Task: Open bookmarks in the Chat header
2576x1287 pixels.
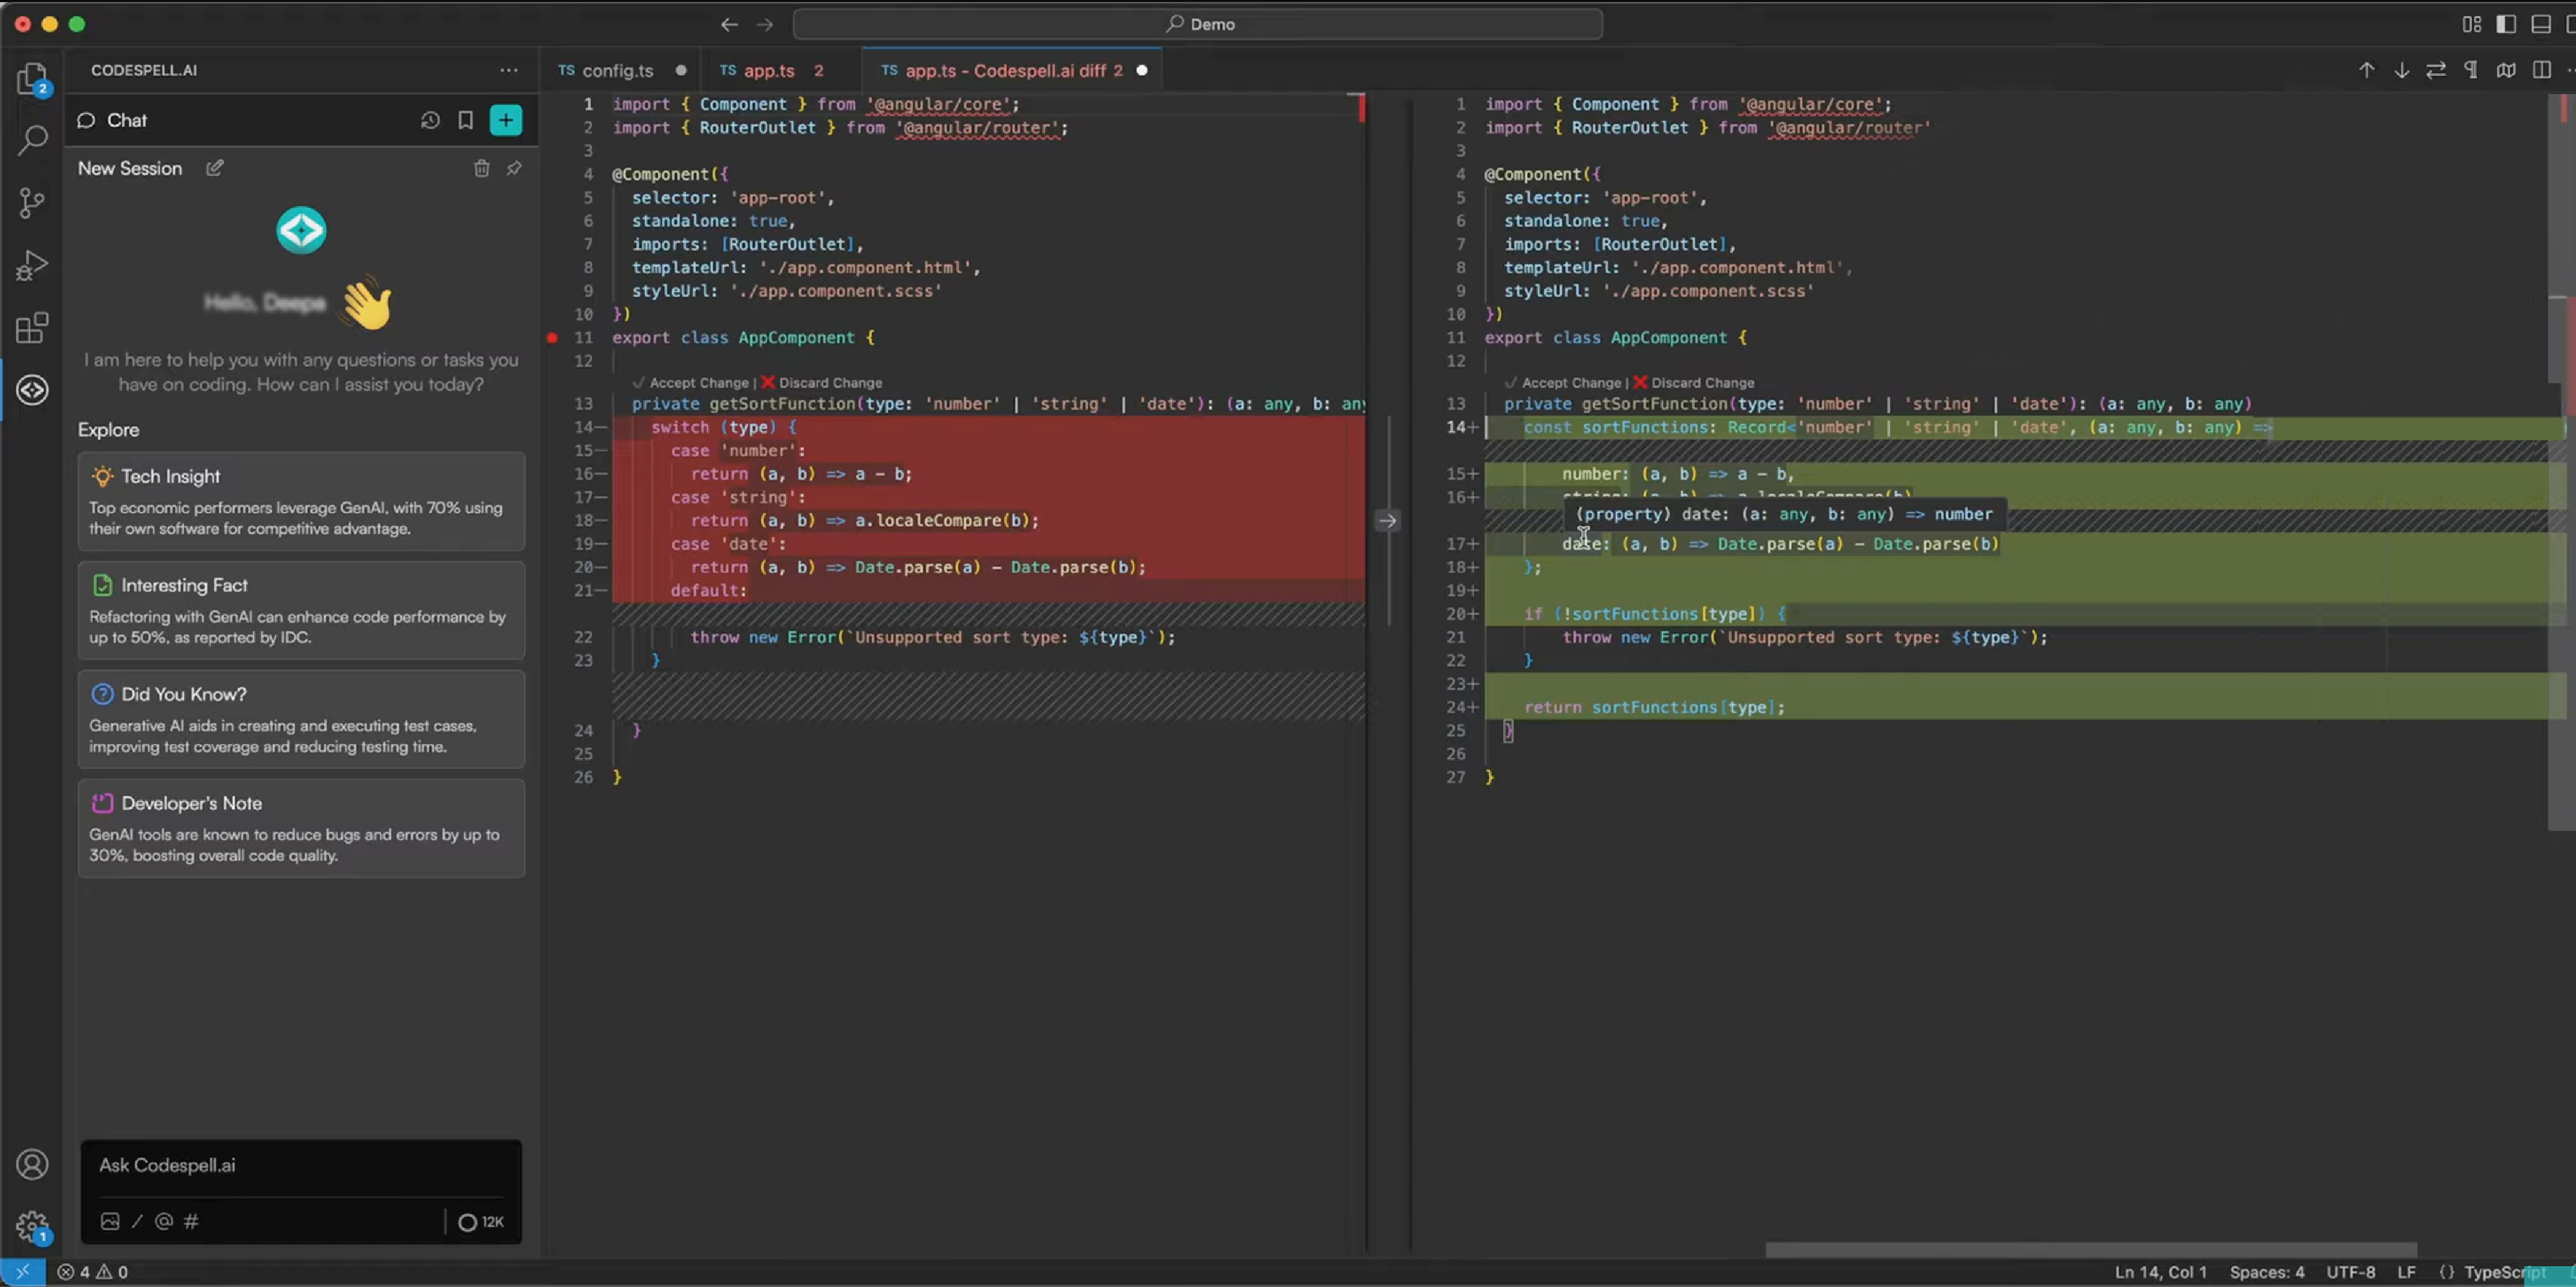Action: [x=465, y=120]
